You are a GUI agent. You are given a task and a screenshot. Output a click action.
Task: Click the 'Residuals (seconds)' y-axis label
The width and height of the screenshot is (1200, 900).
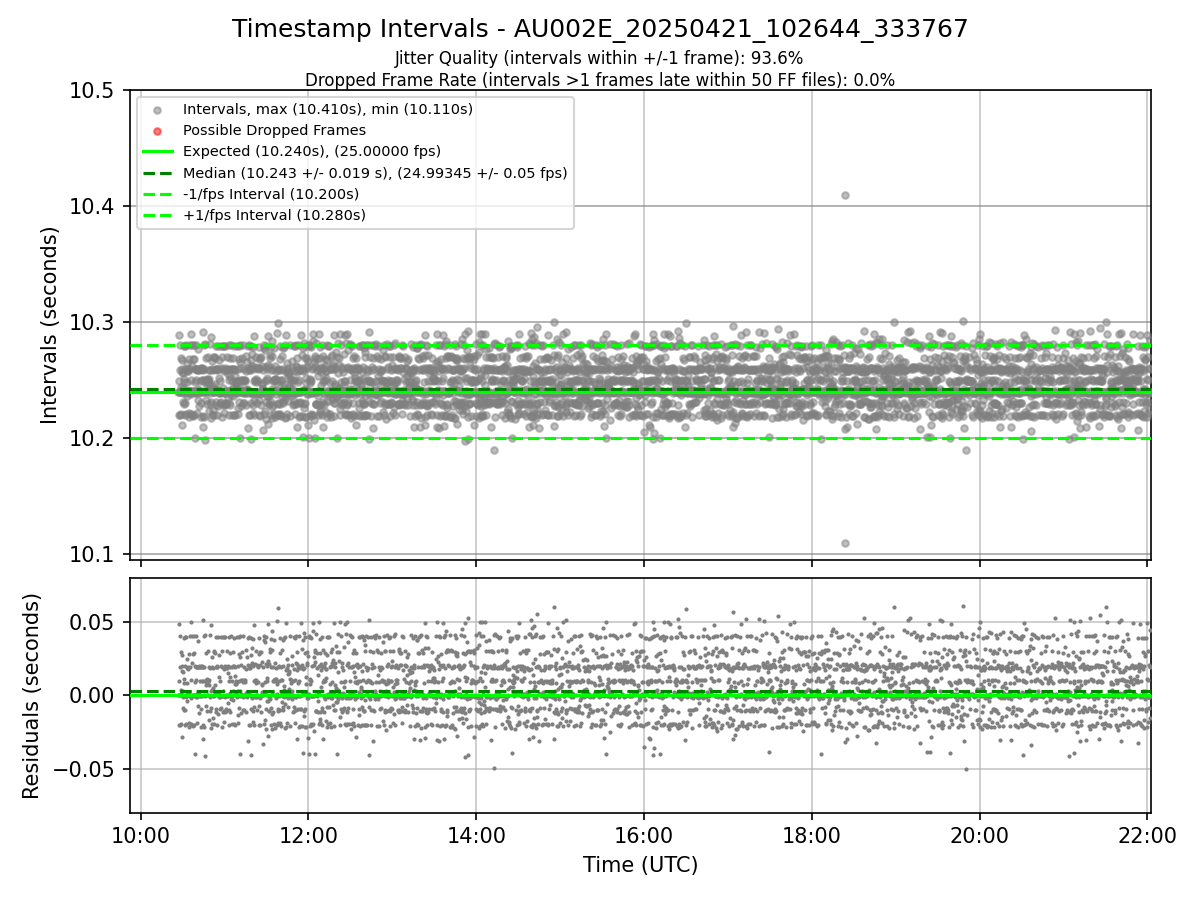pos(31,696)
